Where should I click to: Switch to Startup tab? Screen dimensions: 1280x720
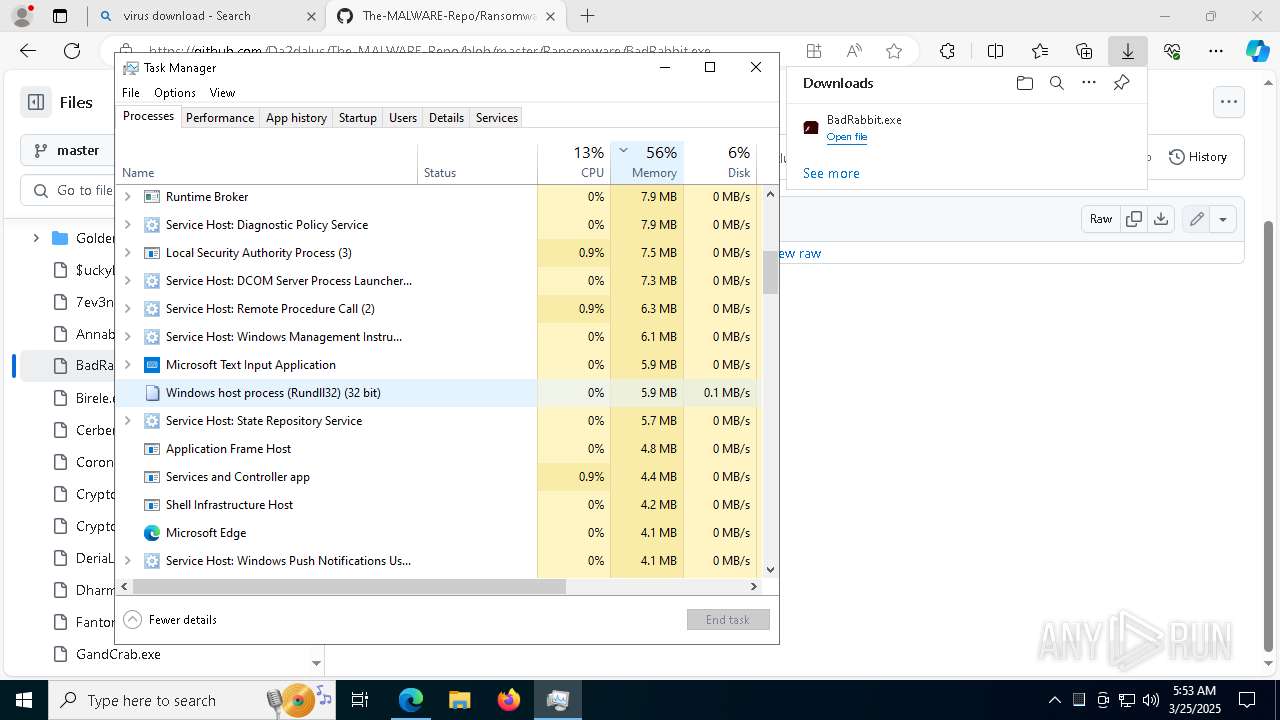pos(357,118)
